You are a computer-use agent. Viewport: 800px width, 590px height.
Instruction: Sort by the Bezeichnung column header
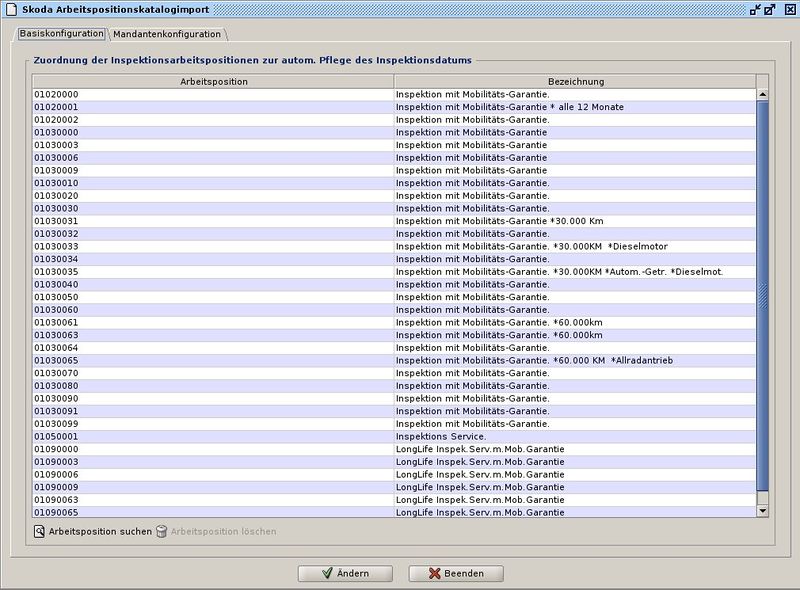(x=575, y=82)
